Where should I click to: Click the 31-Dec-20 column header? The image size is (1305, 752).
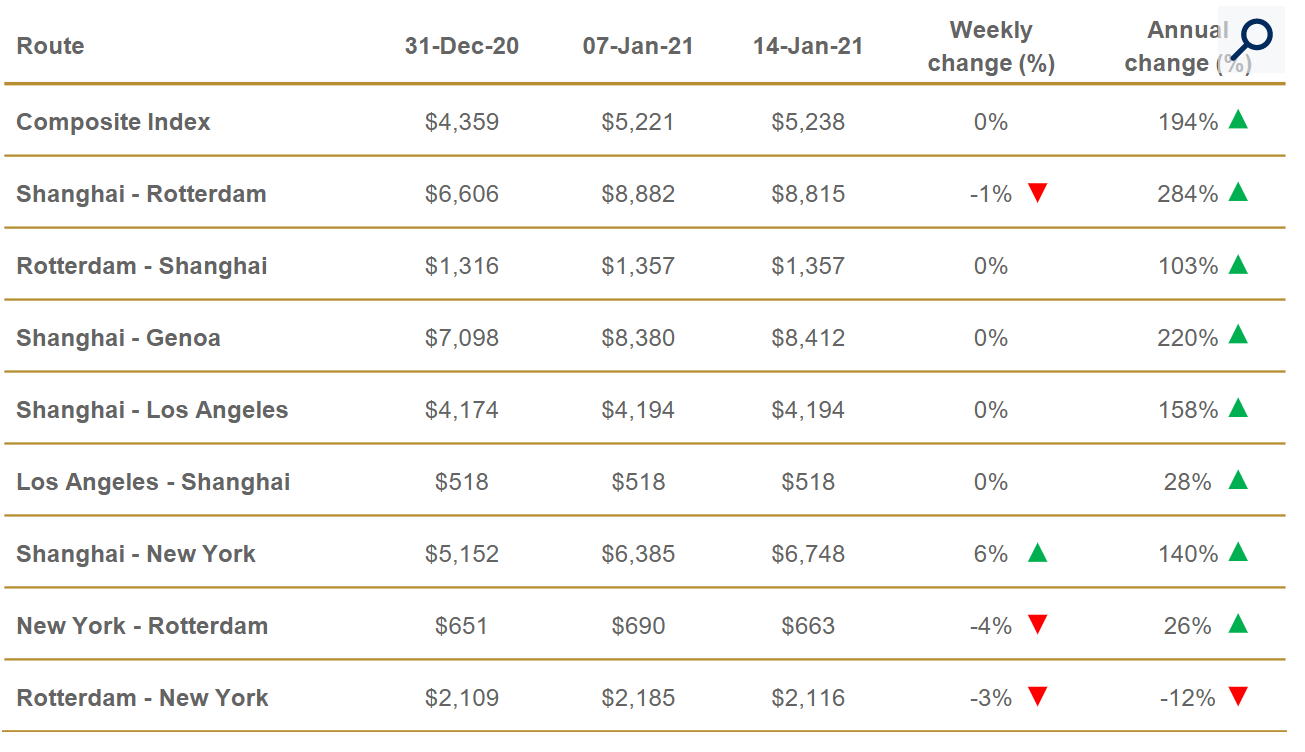click(461, 46)
